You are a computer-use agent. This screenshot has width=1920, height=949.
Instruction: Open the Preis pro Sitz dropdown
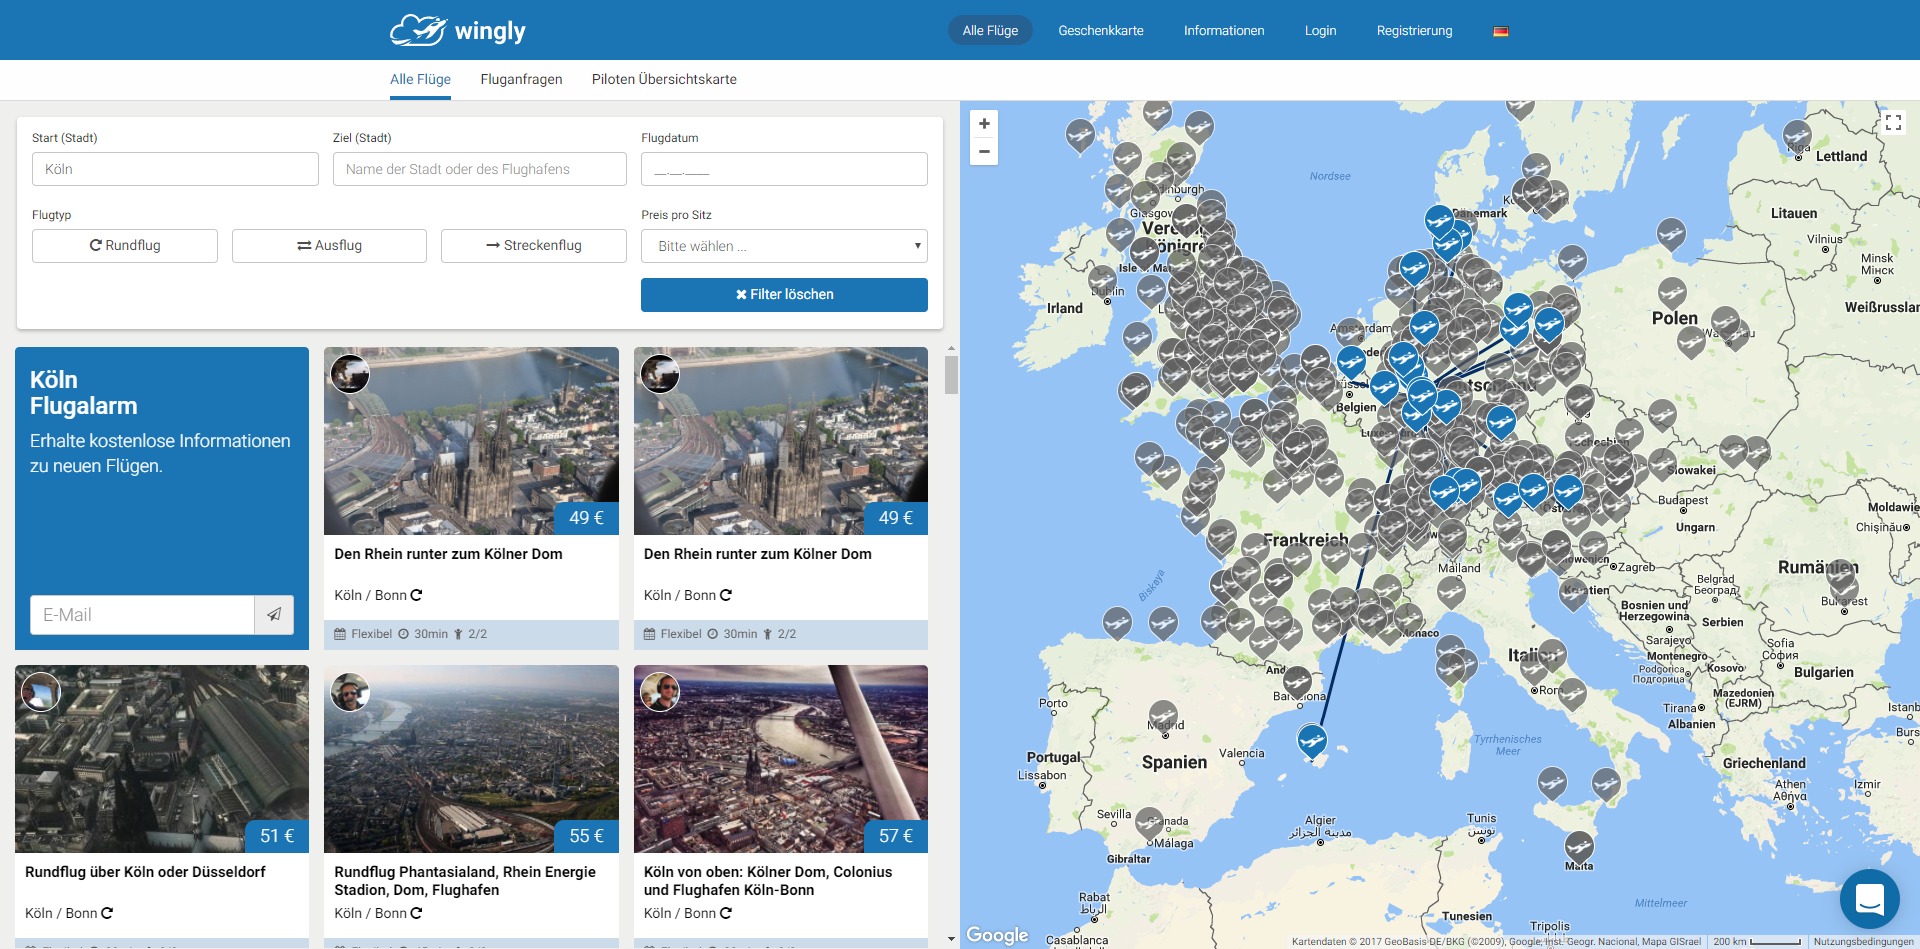click(784, 245)
